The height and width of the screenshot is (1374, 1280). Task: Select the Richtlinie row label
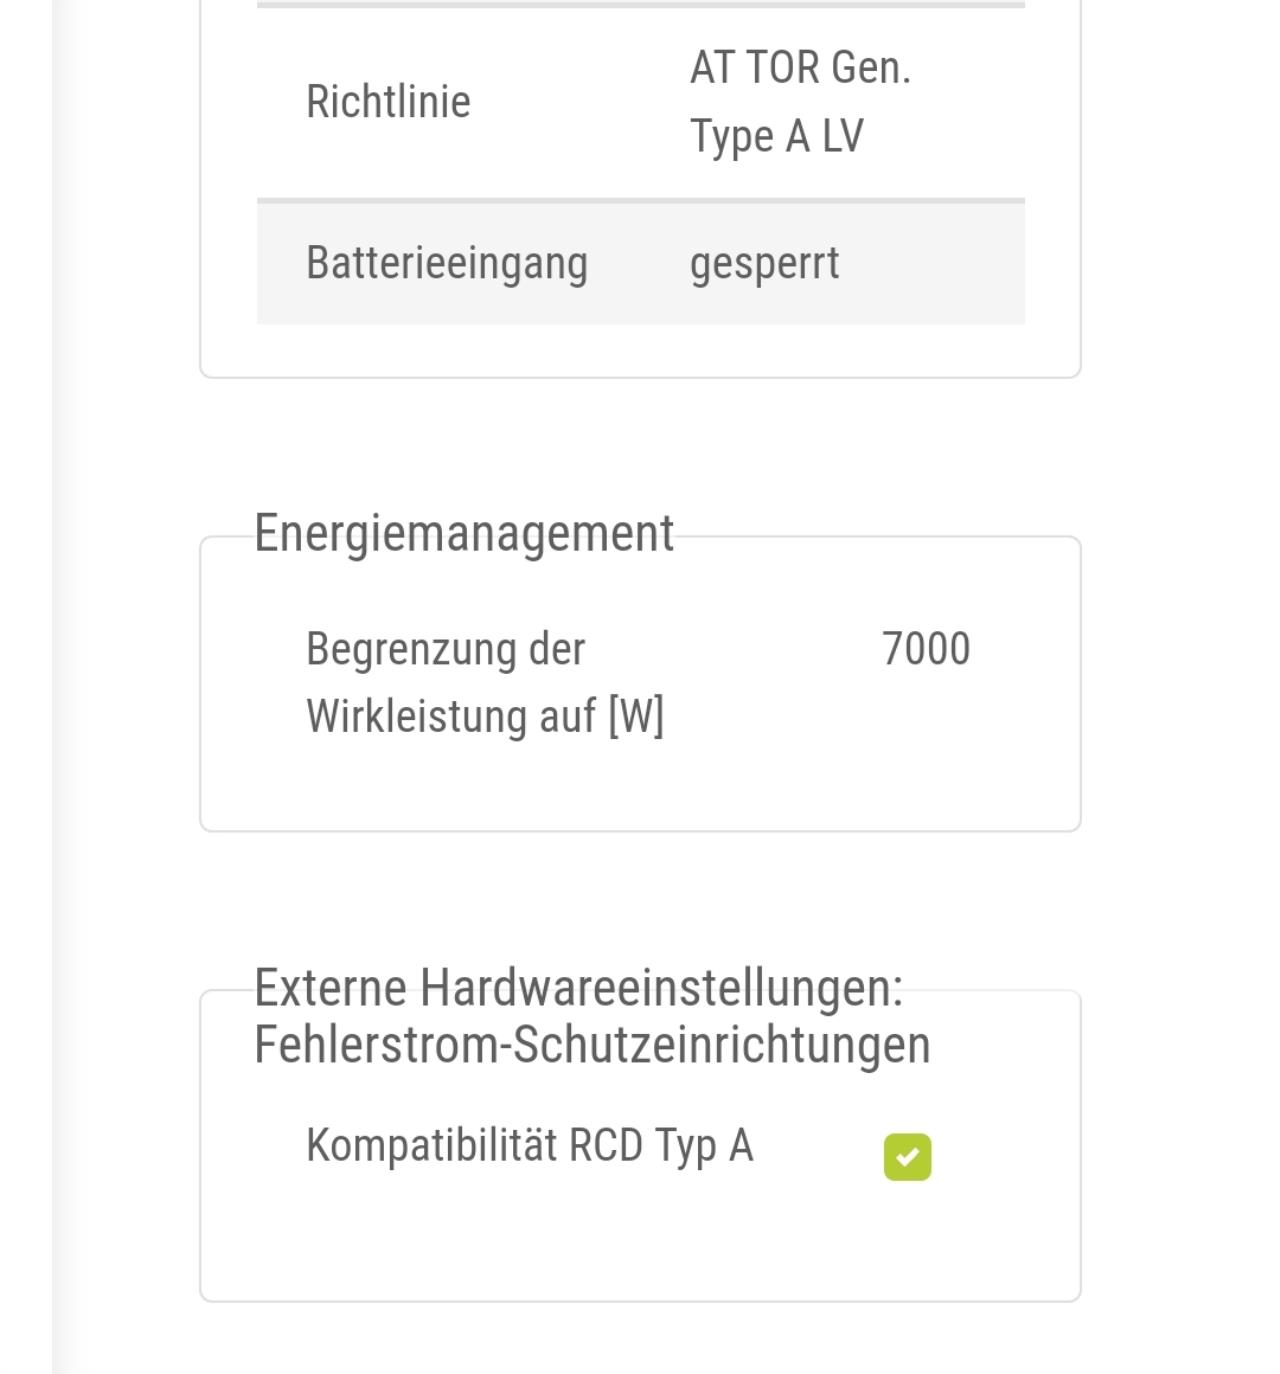point(388,102)
